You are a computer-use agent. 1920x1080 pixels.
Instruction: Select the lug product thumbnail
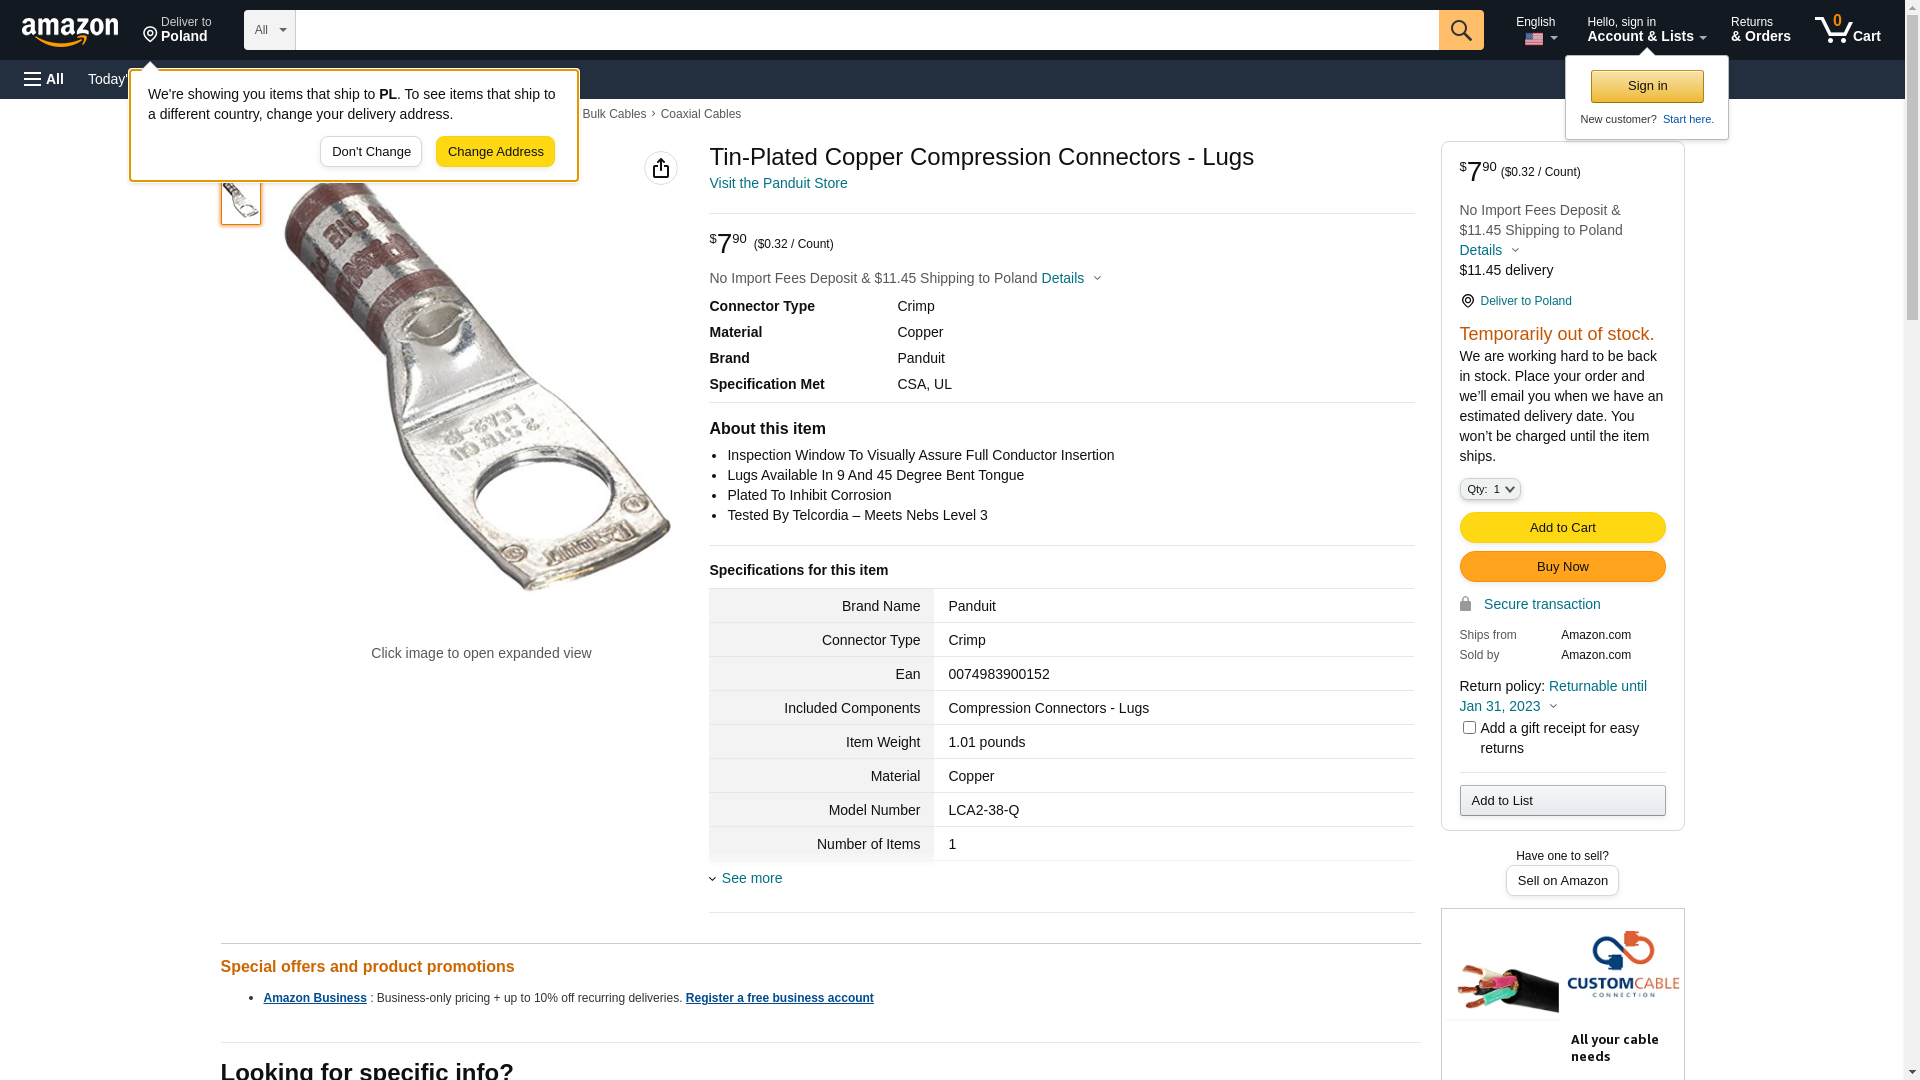[x=241, y=203]
